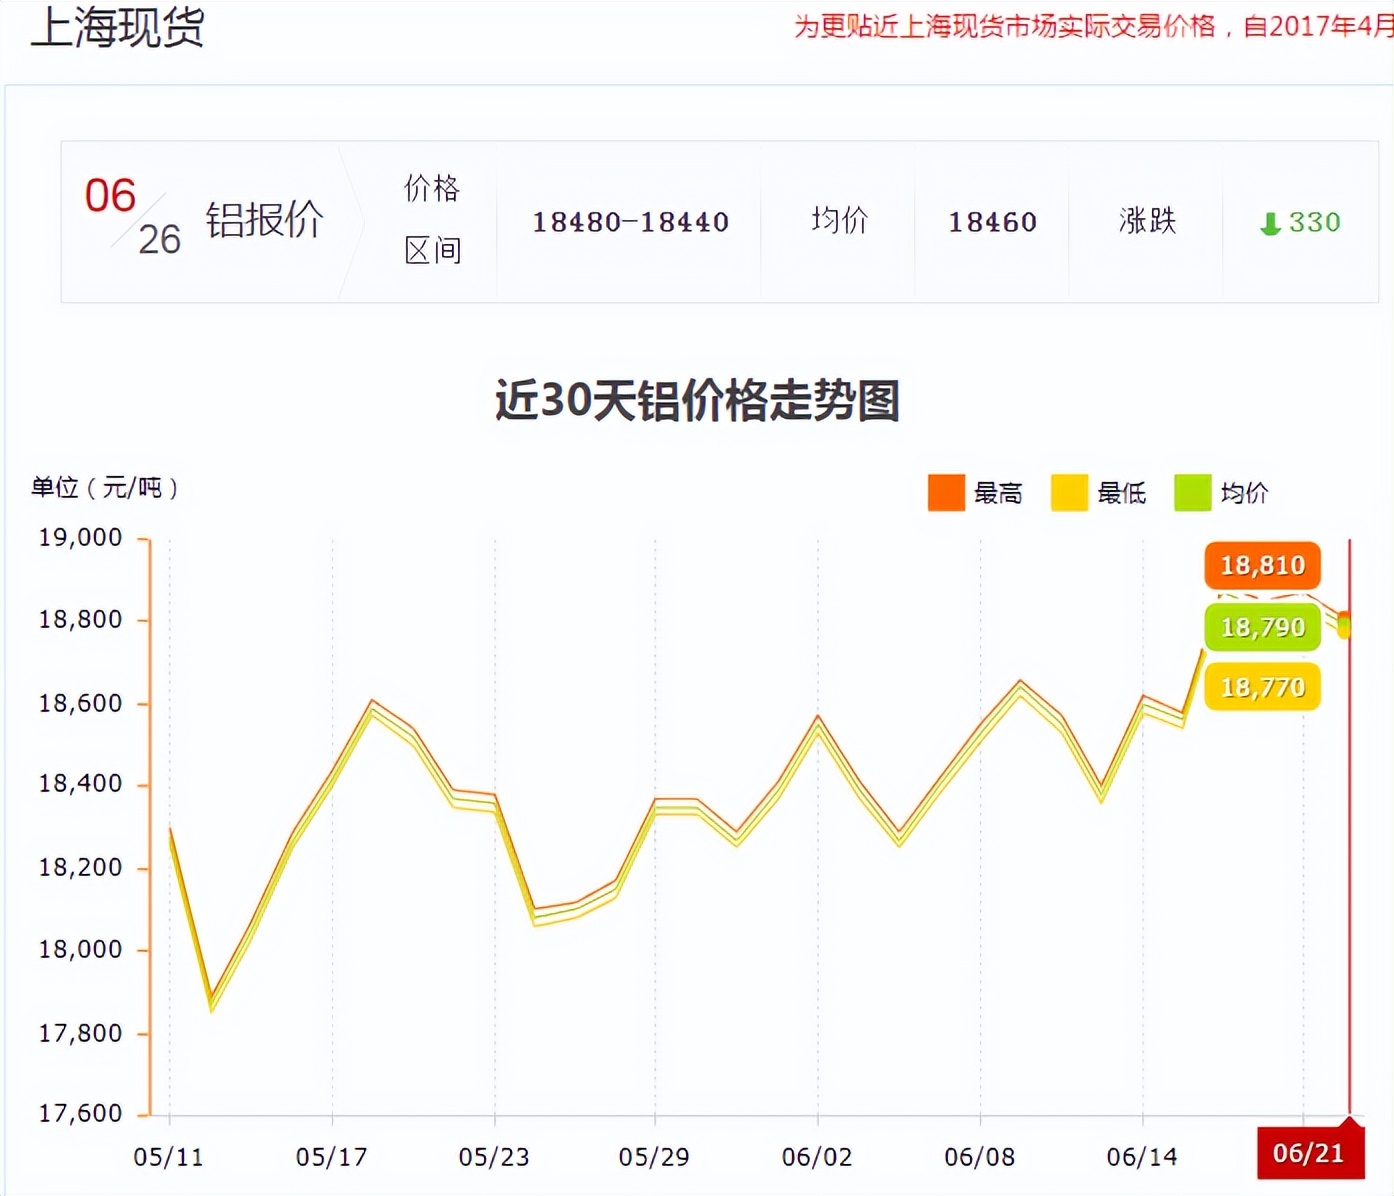Click the 单位（元/吨） unit label
The width and height of the screenshot is (1394, 1196).
pyautogui.click(x=105, y=488)
